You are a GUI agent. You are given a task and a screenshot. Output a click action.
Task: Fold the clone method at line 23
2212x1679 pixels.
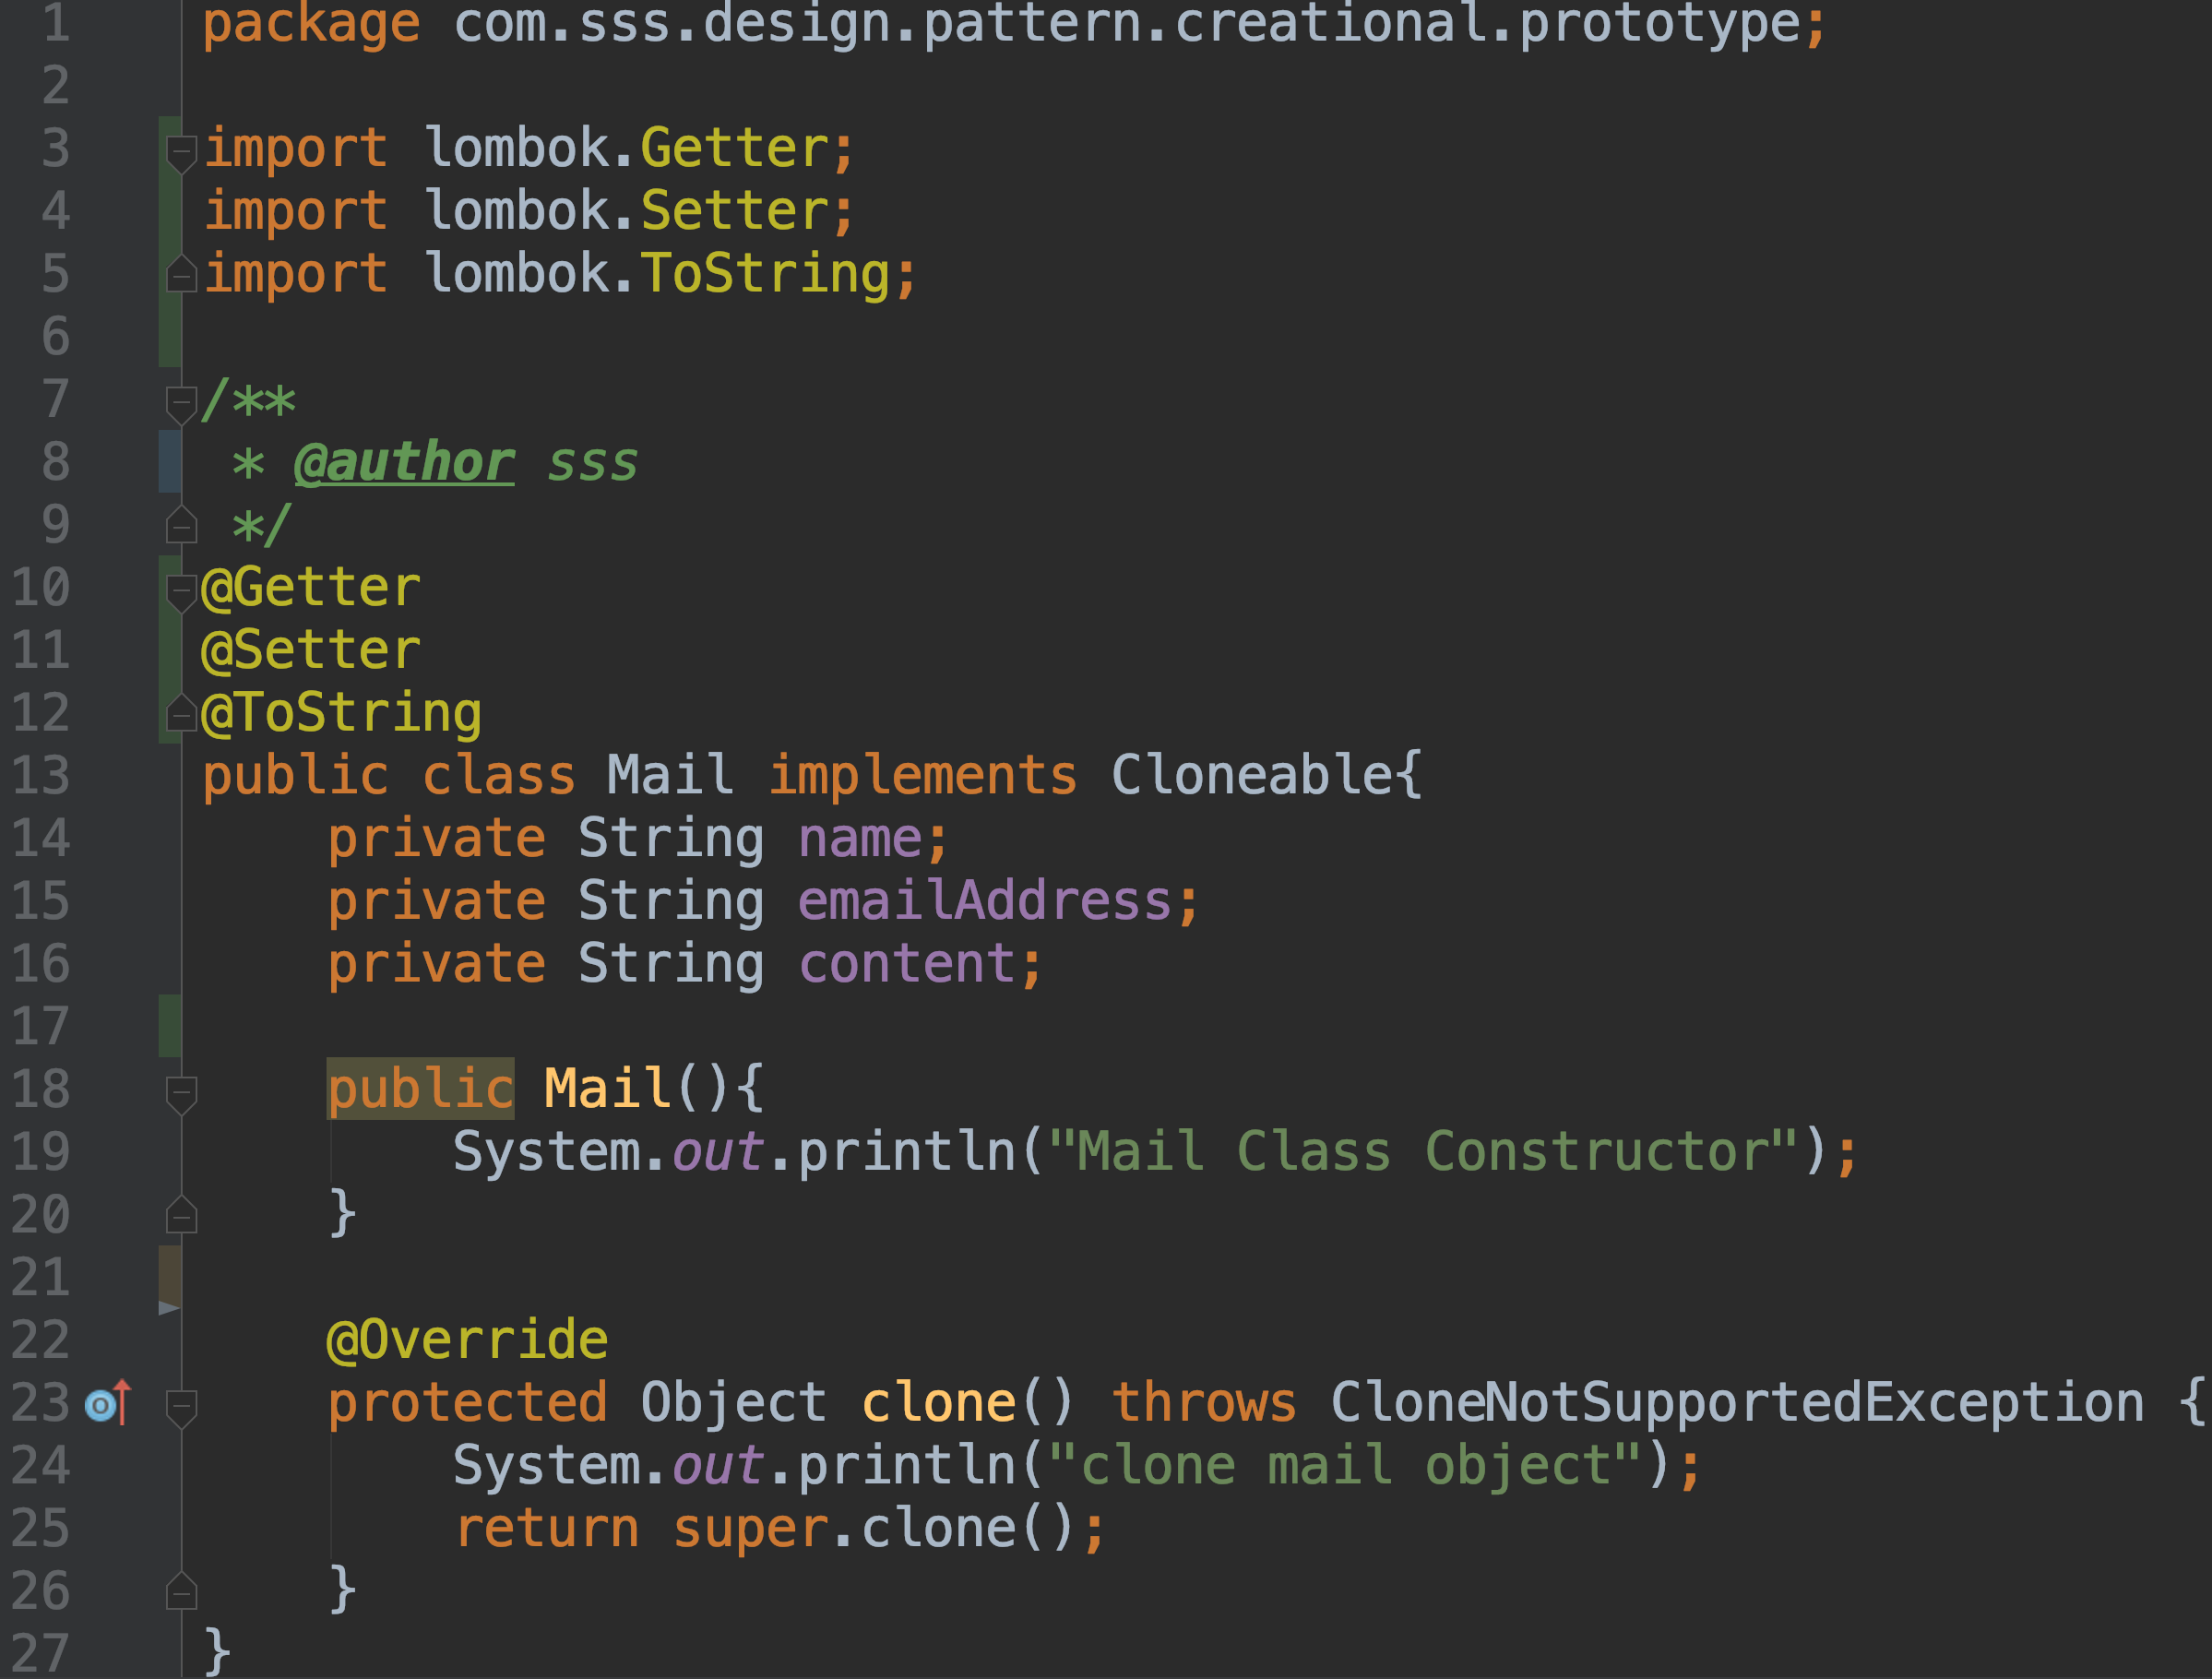181,1408
